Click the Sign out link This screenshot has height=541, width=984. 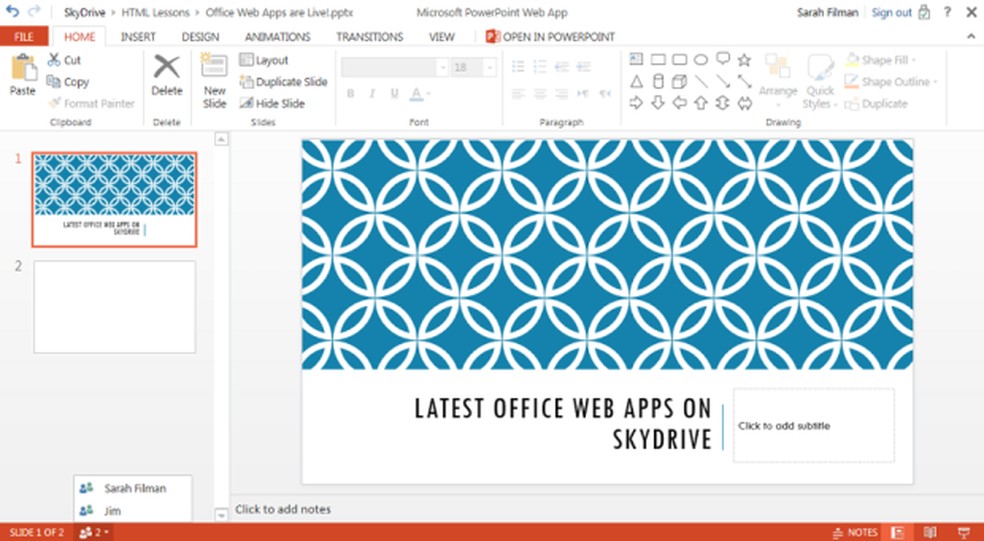tap(892, 12)
